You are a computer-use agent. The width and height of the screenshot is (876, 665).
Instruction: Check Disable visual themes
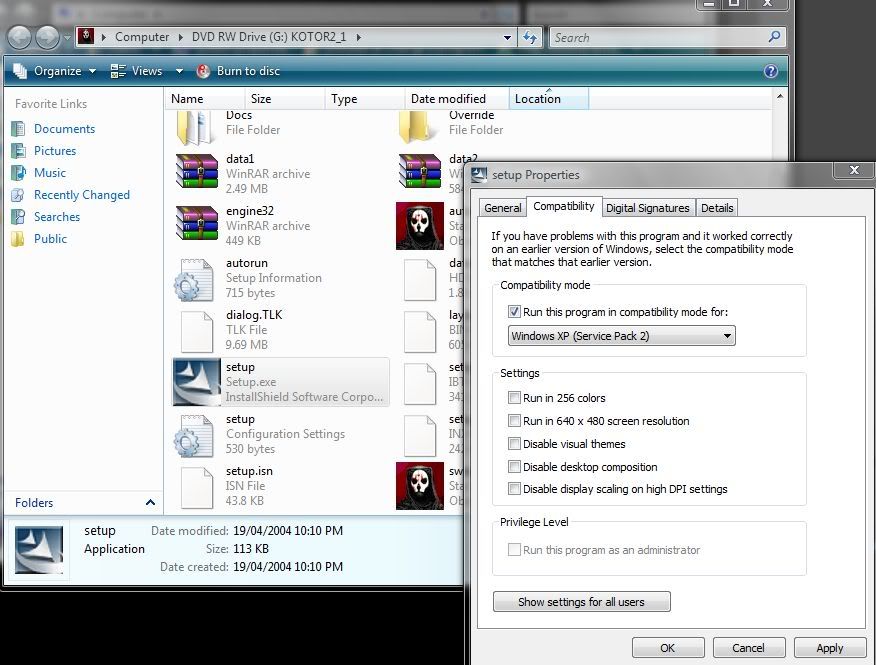(x=514, y=444)
